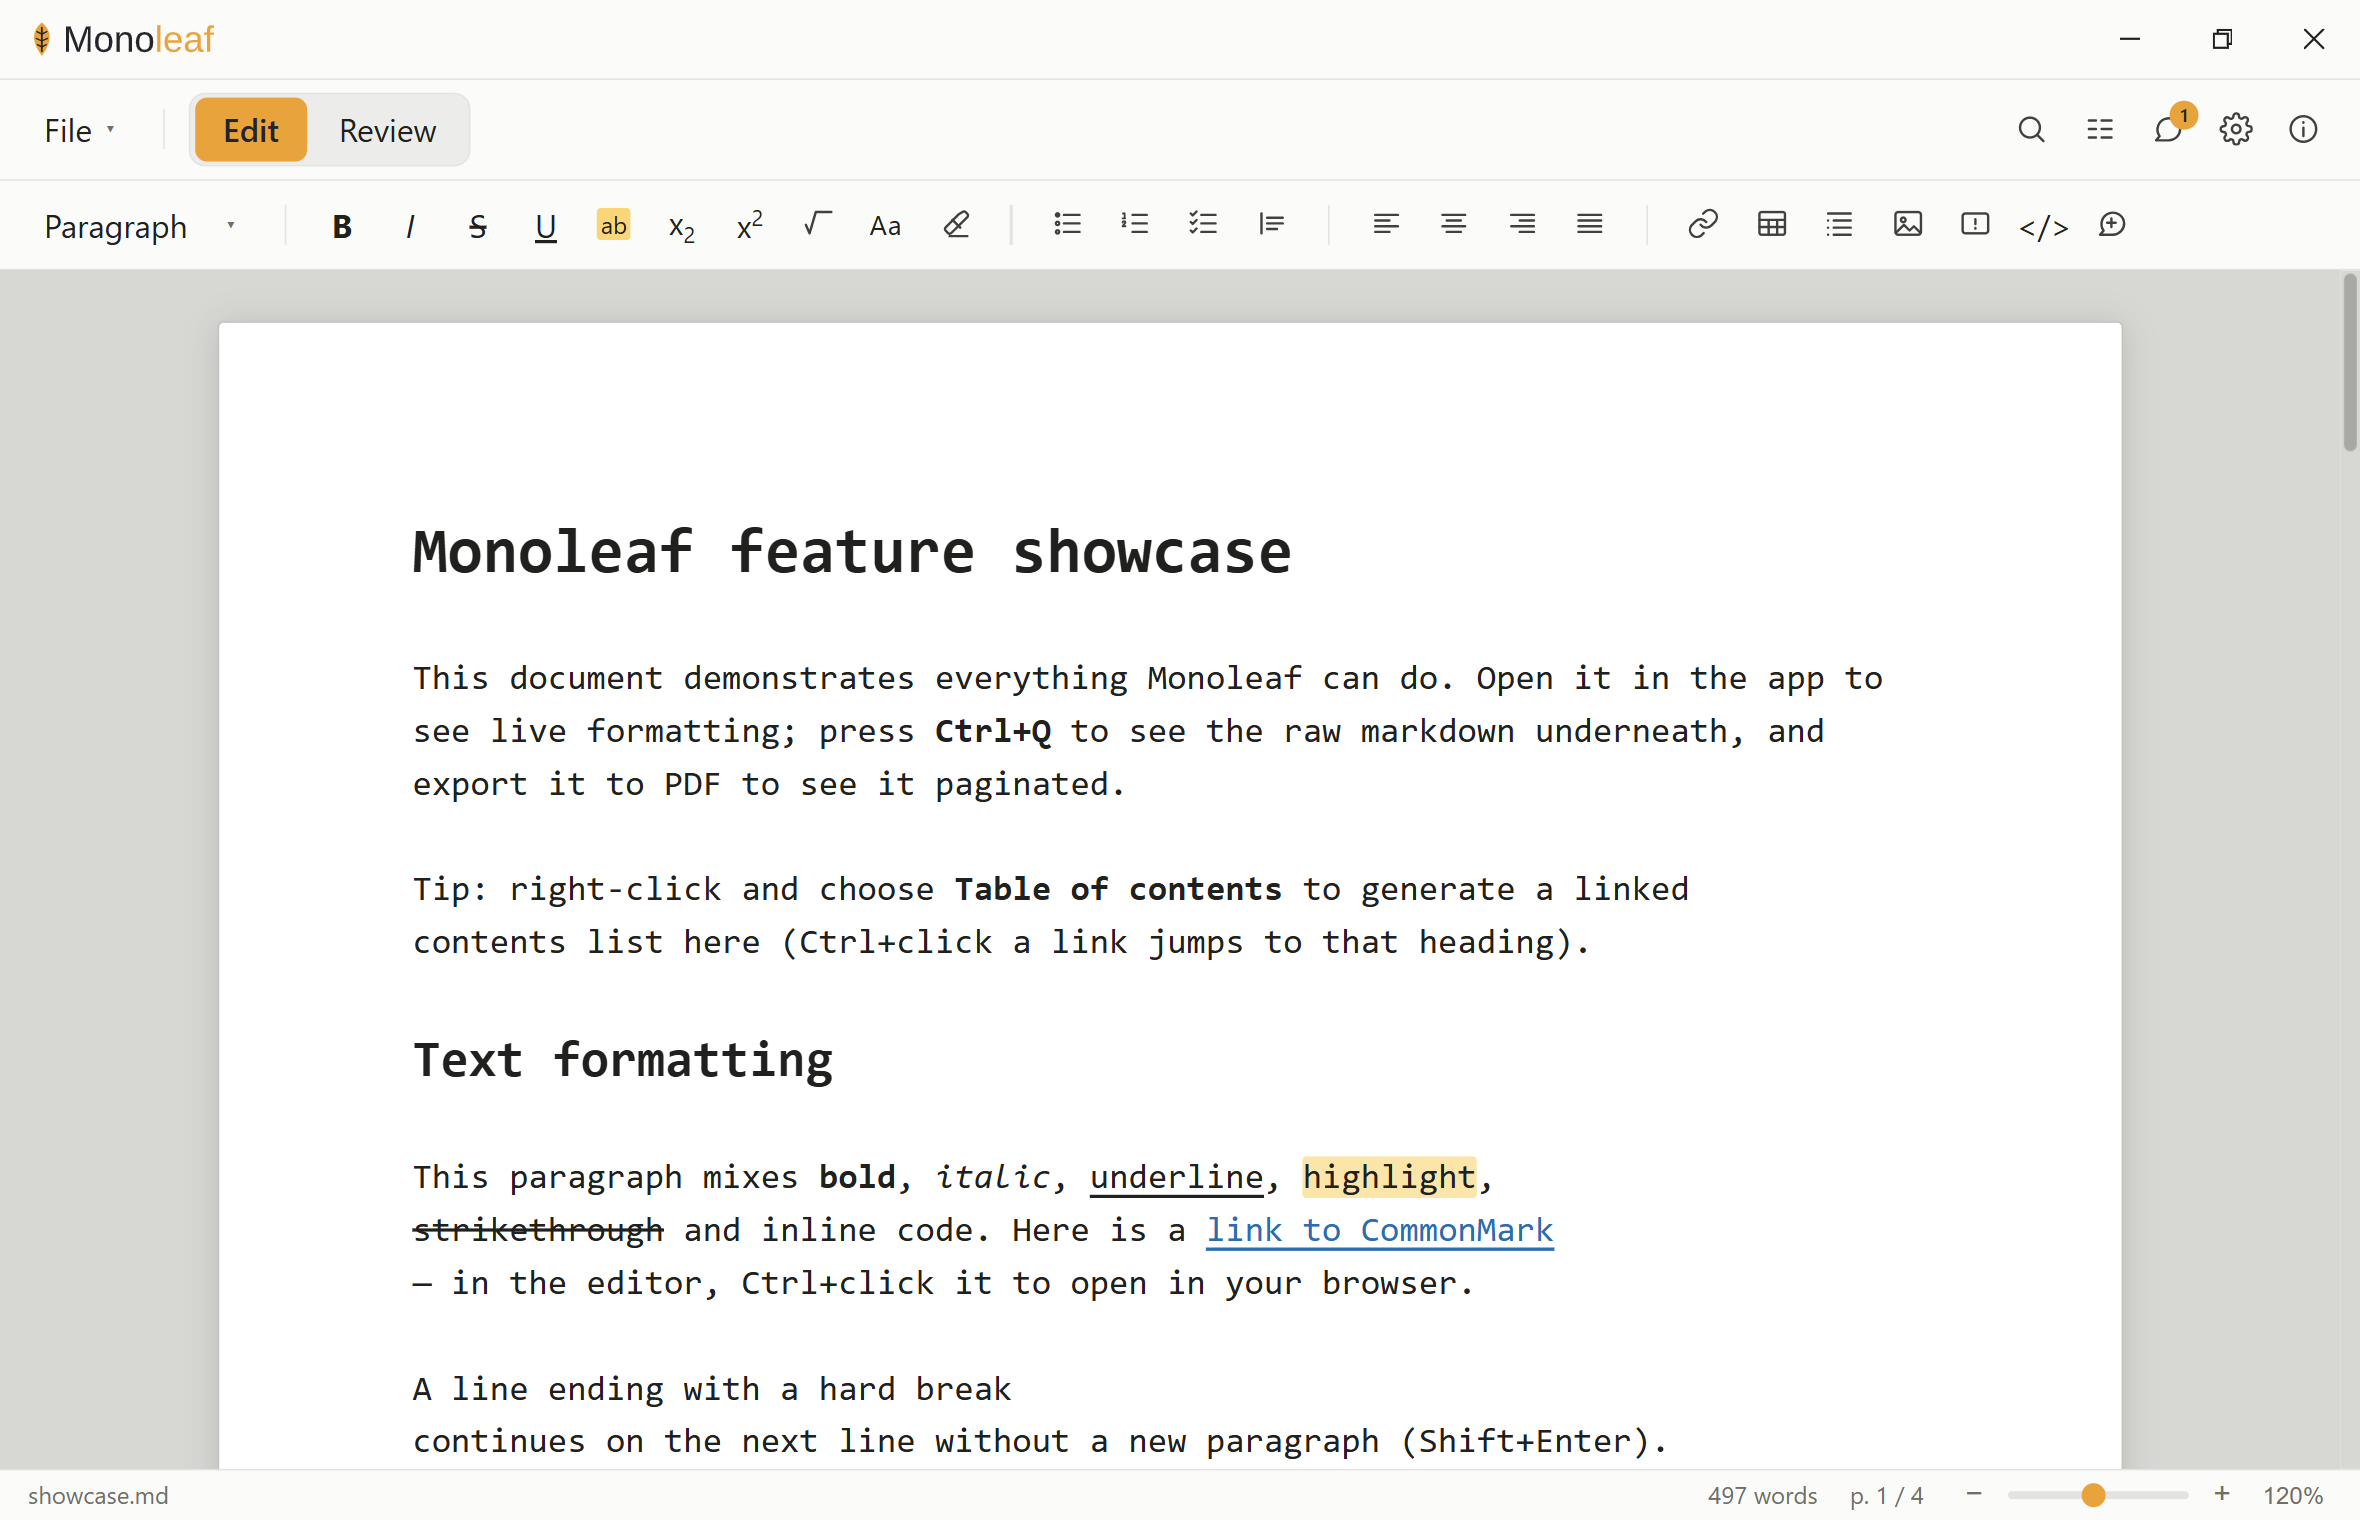The image size is (2360, 1520).
Task: Toggle bold formatting
Action: pyautogui.click(x=342, y=226)
